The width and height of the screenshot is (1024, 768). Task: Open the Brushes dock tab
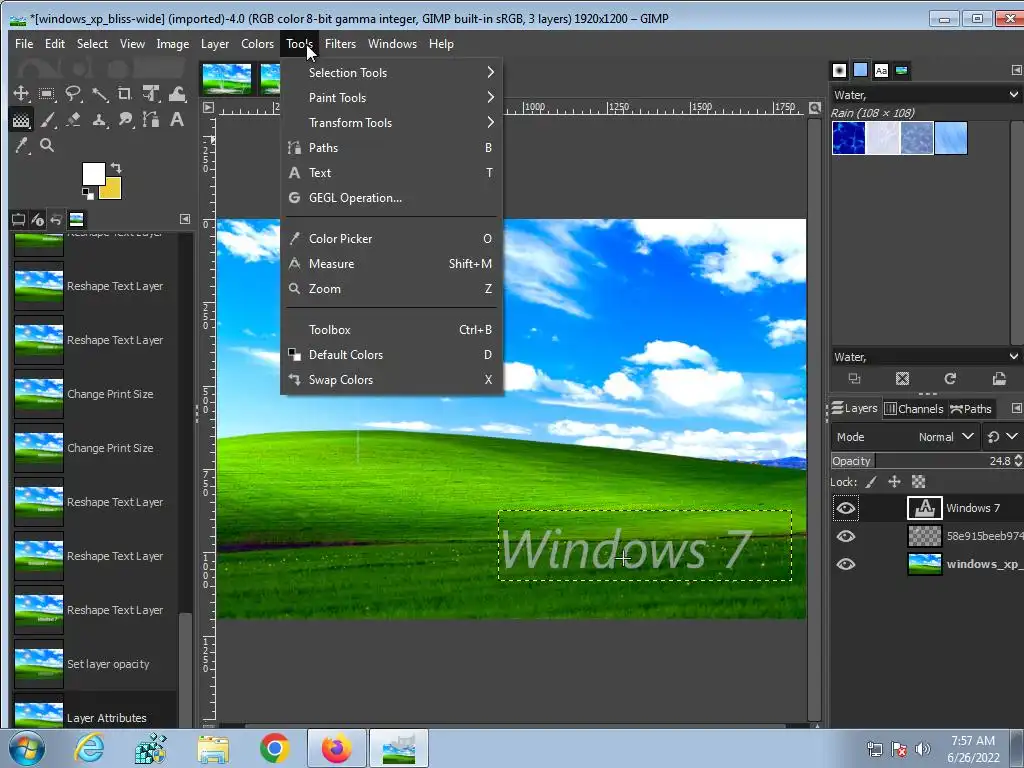pyautogui.click(x=839, y=71)
